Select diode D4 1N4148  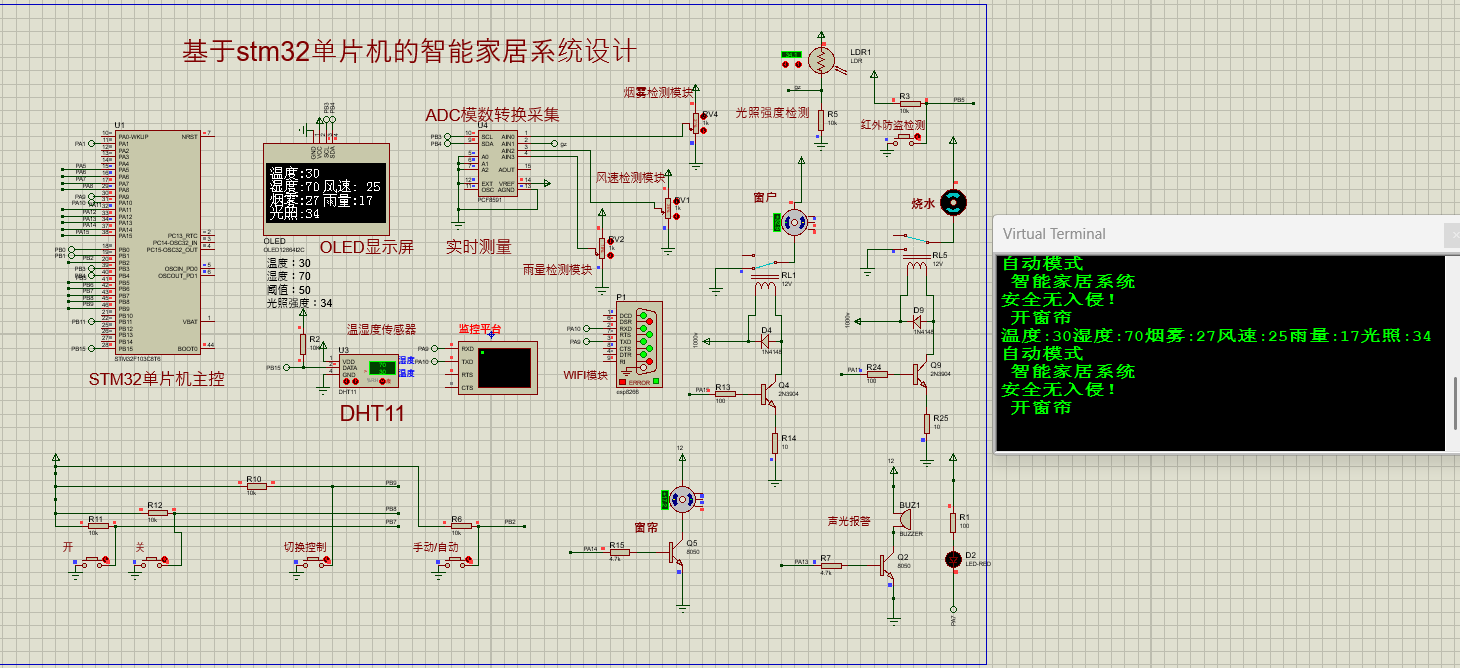tap(766, 341)
